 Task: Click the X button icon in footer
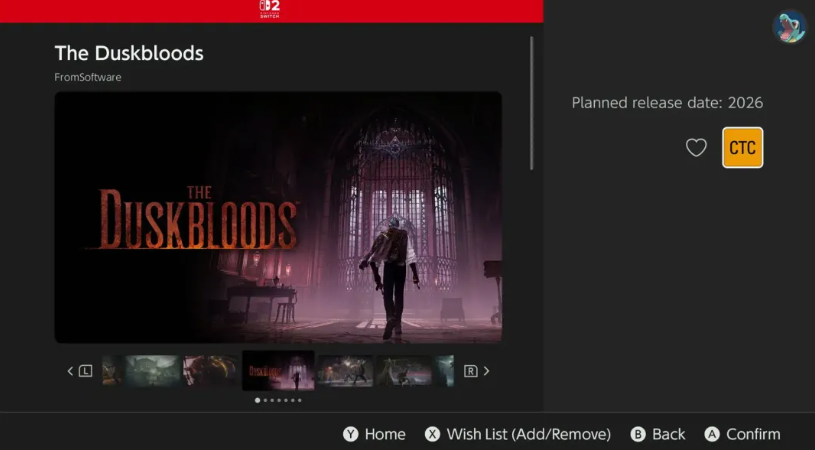pyautogui.click(x=432, y=434)
